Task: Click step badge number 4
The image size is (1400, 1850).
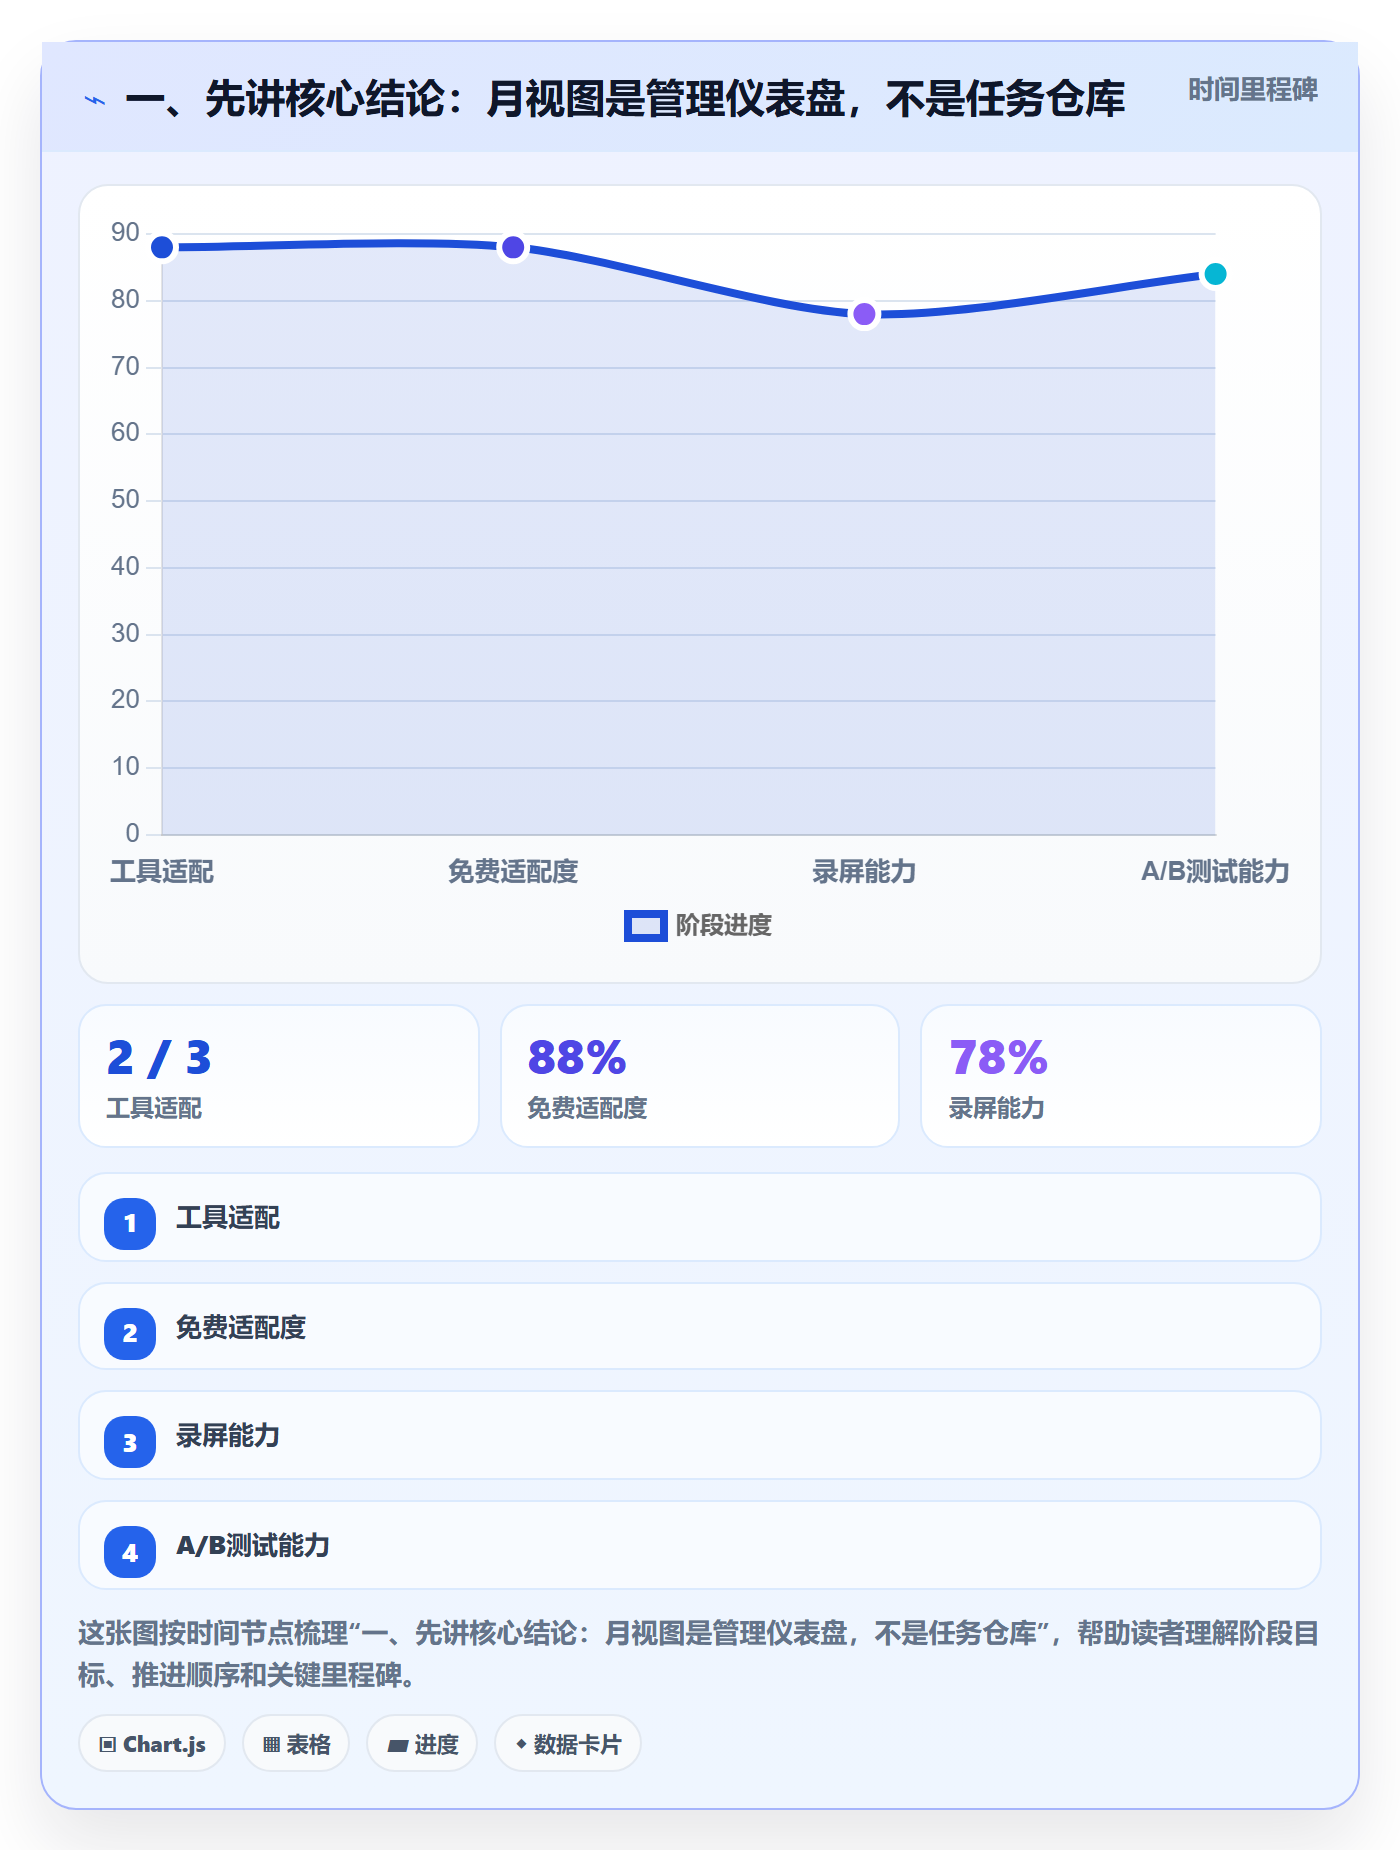Action: point(130,1552)
